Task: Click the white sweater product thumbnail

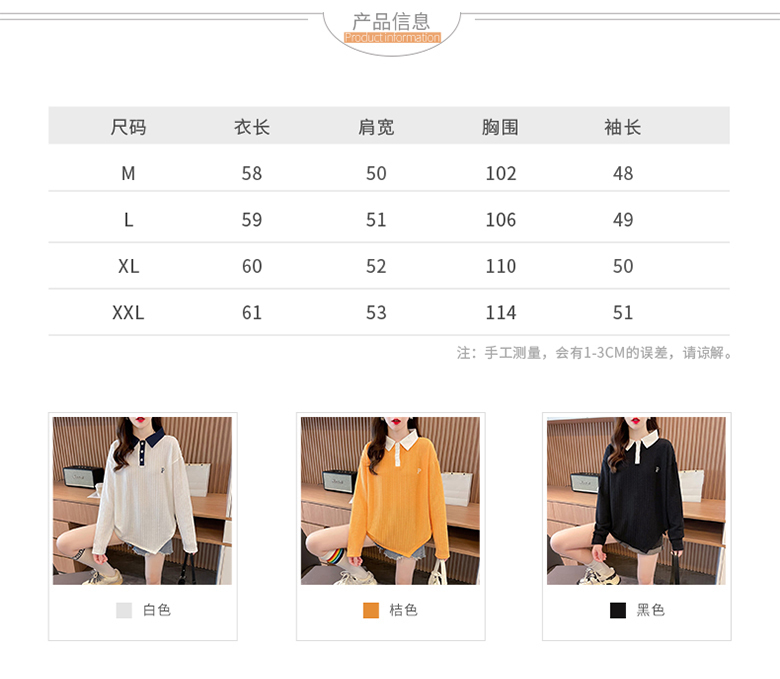Action: click(x=142, y=500)
